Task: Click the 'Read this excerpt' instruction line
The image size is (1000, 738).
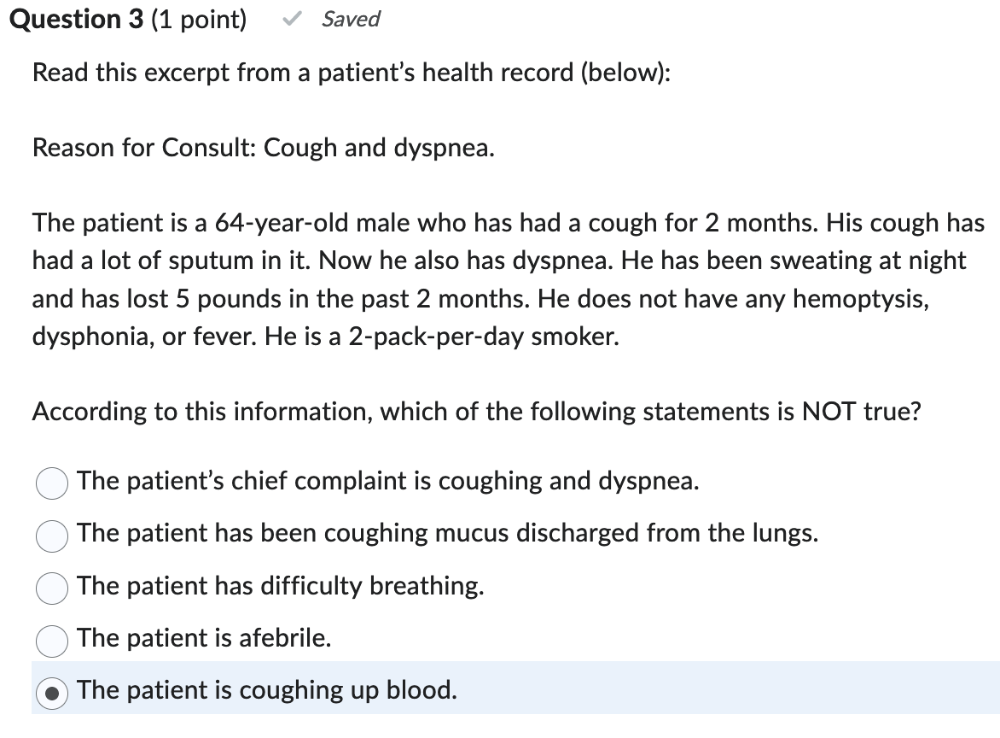Action: point(350,73)
